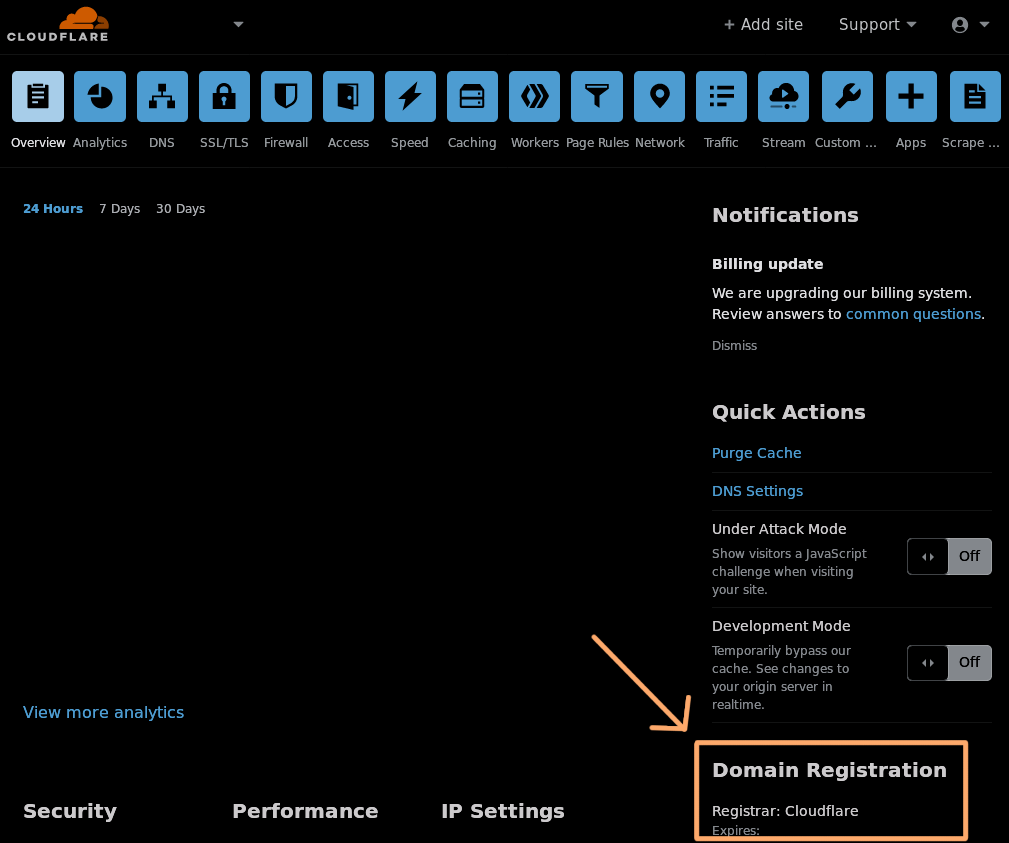Open the DNS Settings link

[757, 491]
